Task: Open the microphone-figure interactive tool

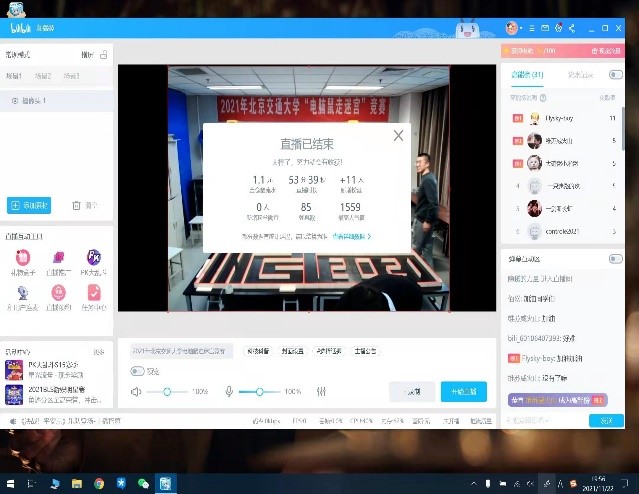Action: click(x=23, y=298)
